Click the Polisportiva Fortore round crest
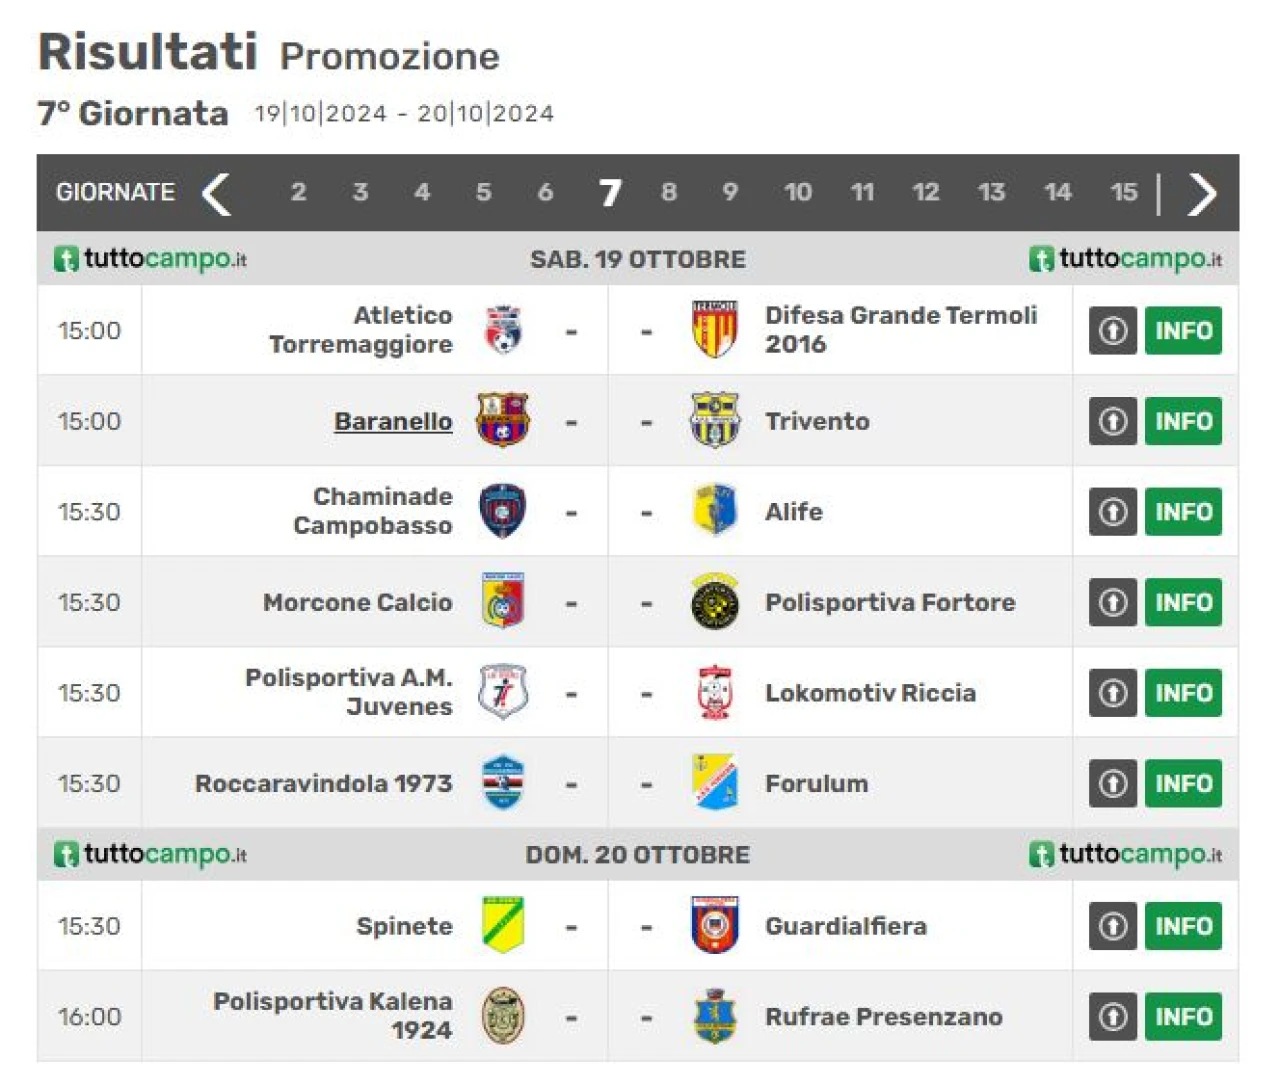1280x1085 pixels. [714, 602]
